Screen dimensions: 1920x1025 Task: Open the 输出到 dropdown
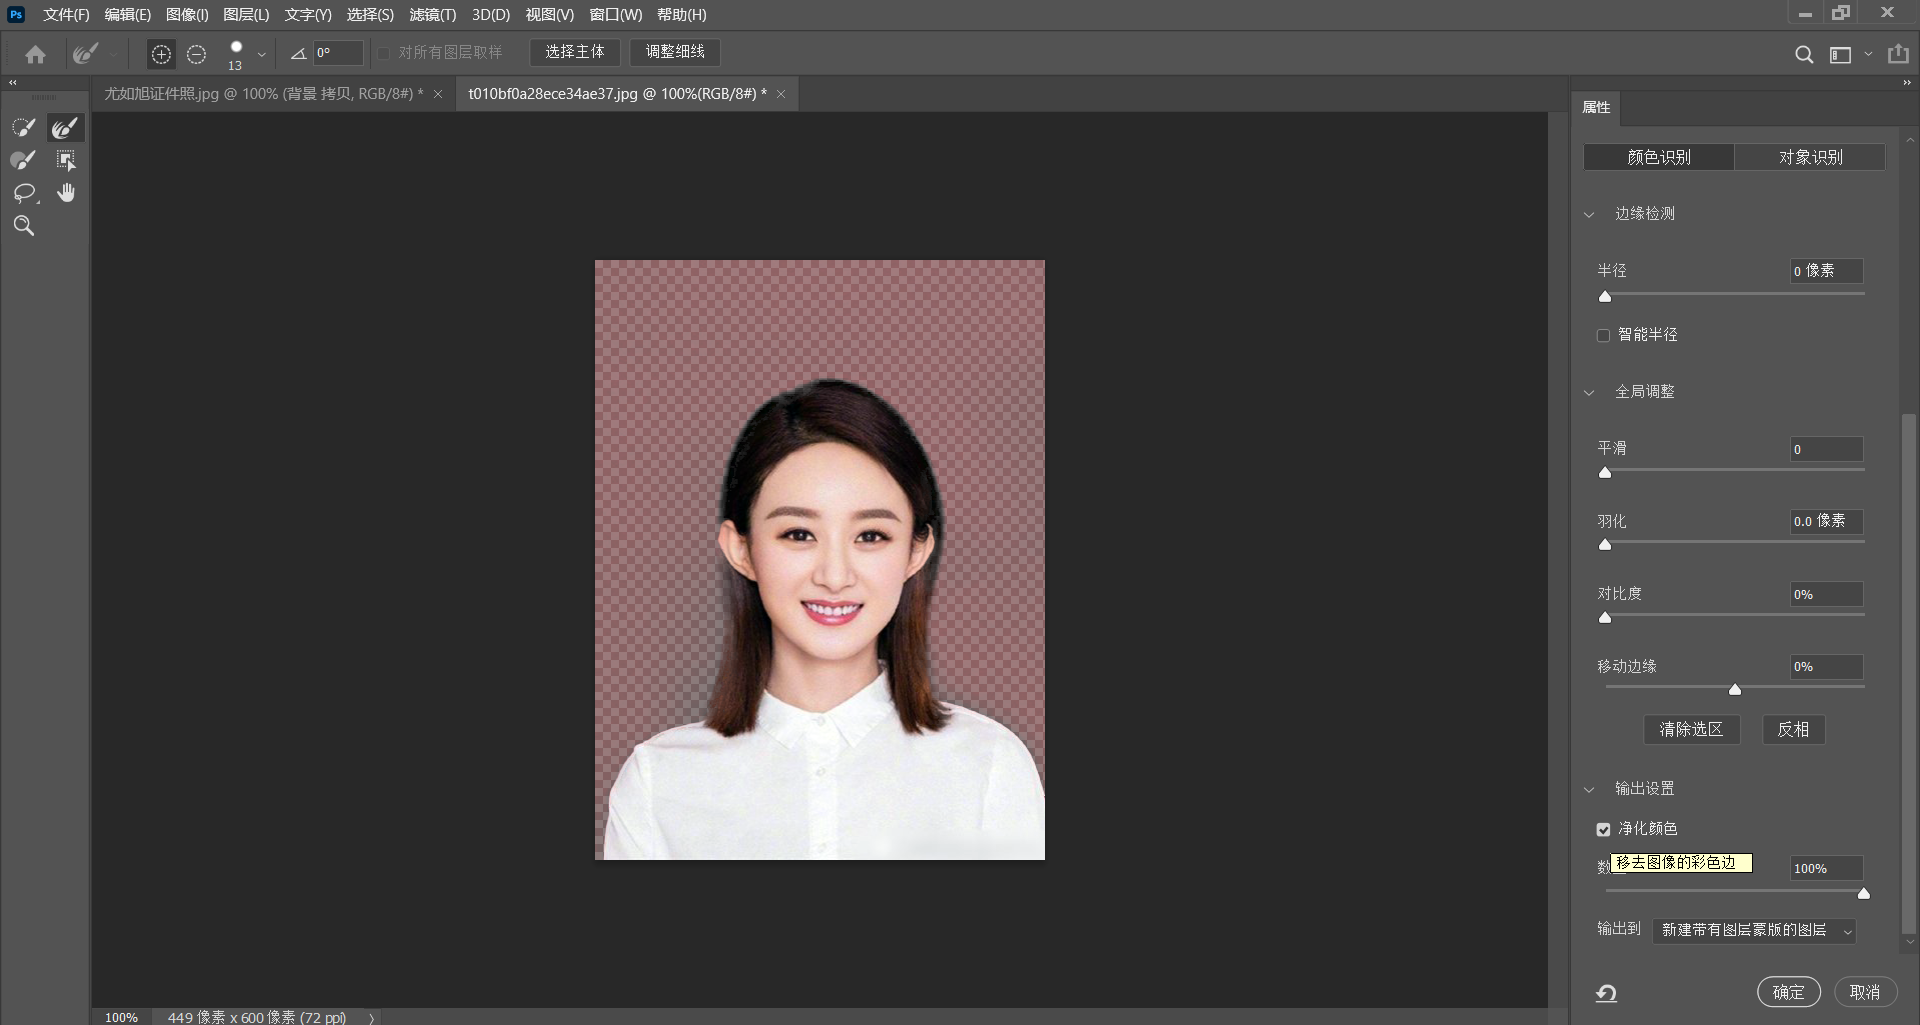pos(1755,931)
